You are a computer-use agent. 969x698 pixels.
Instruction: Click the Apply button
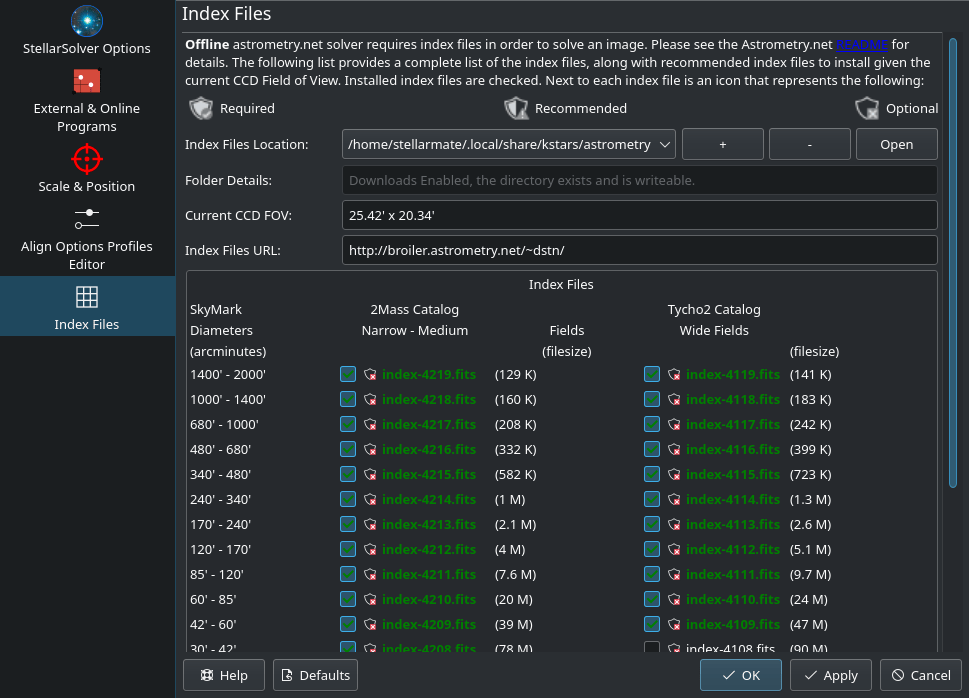pos(831,675)
